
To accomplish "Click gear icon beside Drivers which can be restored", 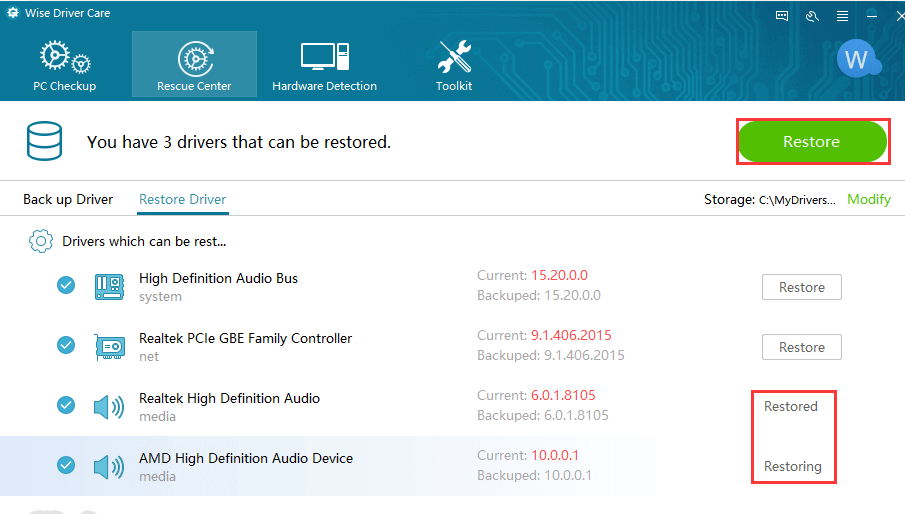I will 40,241.
